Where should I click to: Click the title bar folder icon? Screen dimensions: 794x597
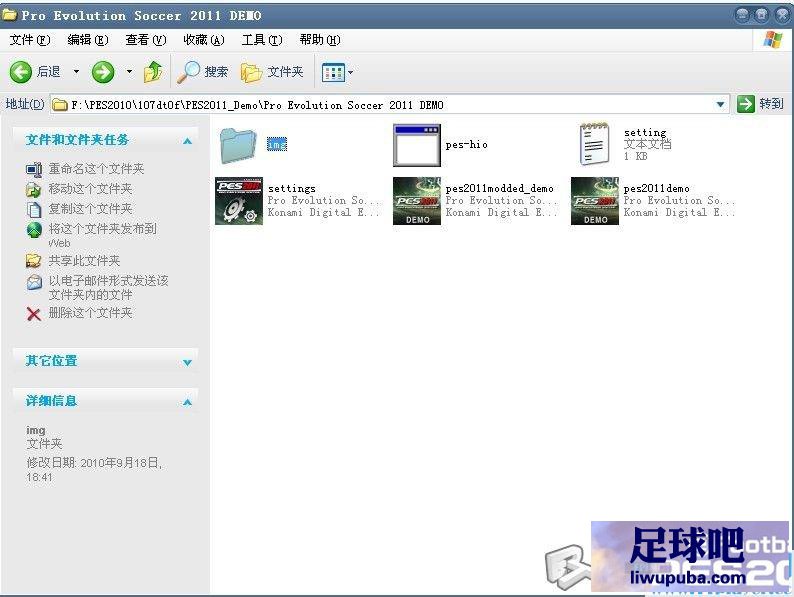coord(9,14)
